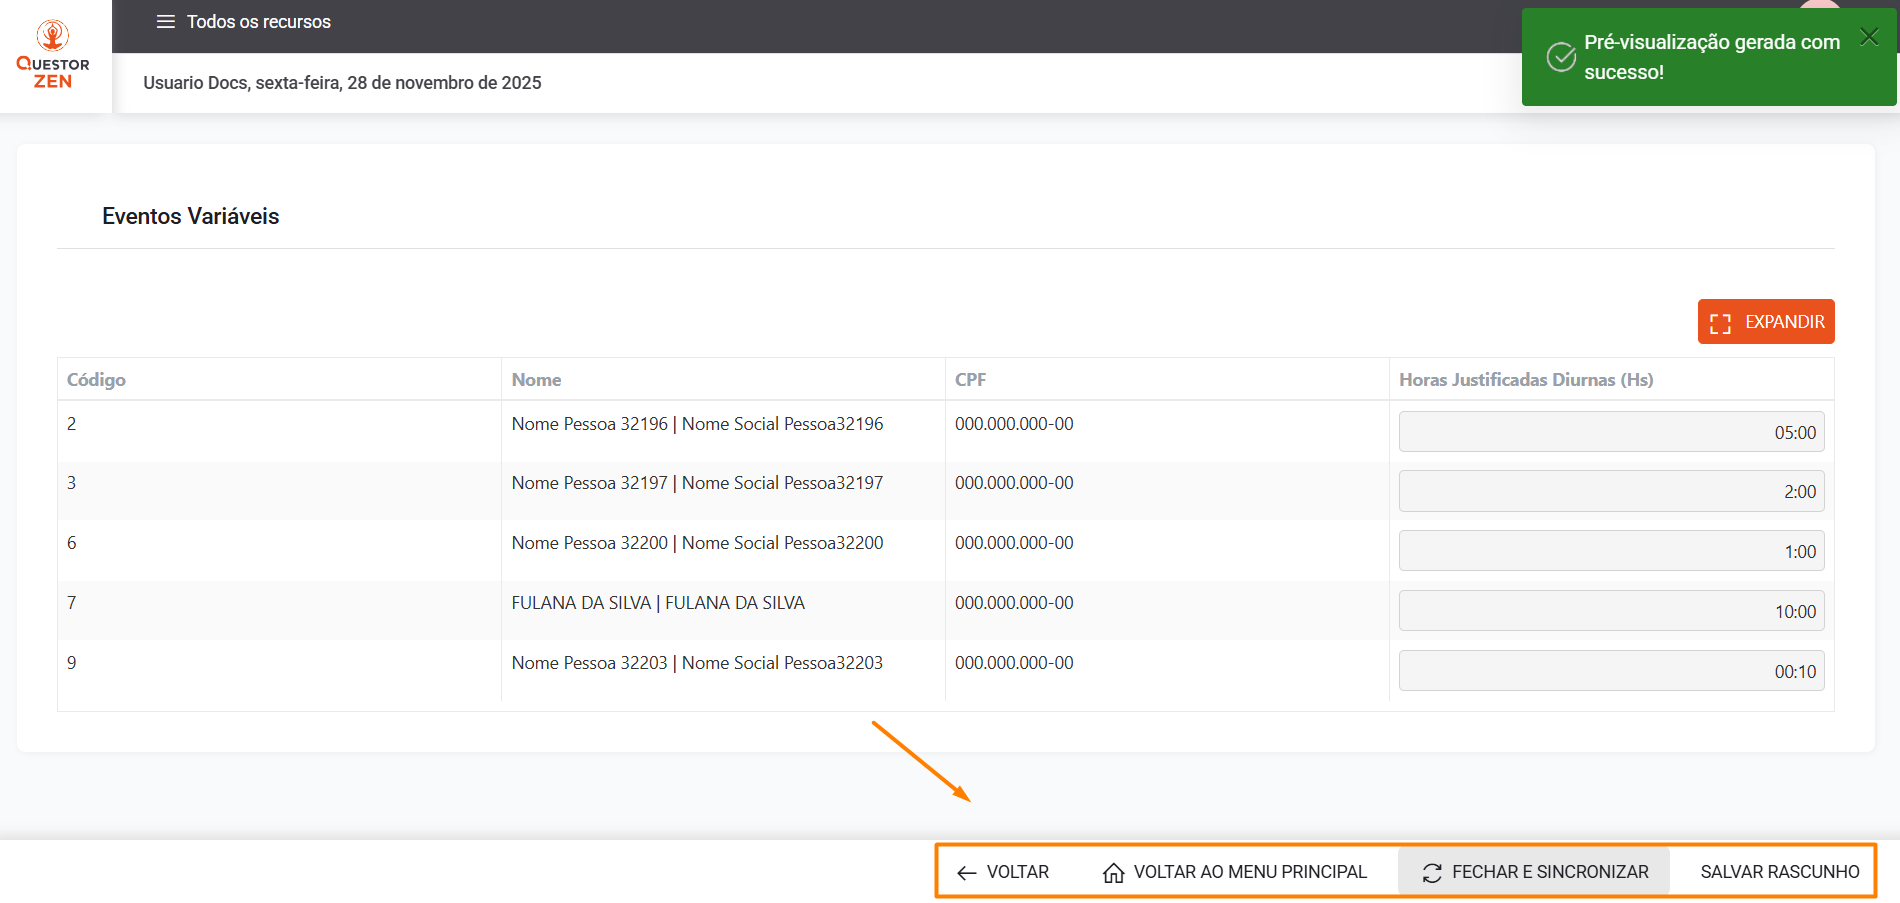Click the EXPANDIR button to expand the table

[x=1765, y=322]
